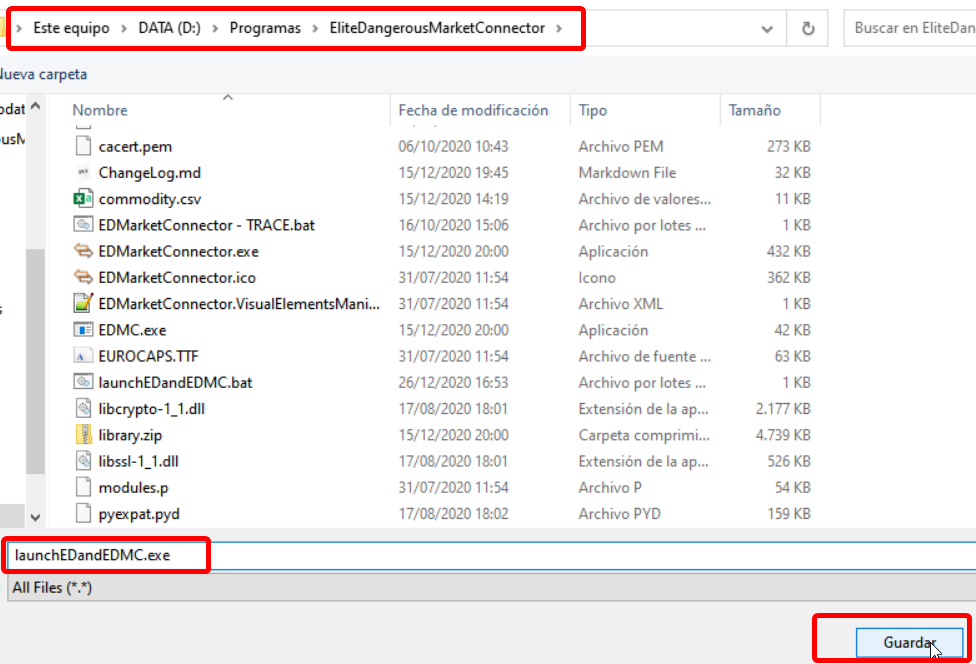976x664 pixels.
Task: Click the library.zip archive icon
Action: click(x=83, y=434)
